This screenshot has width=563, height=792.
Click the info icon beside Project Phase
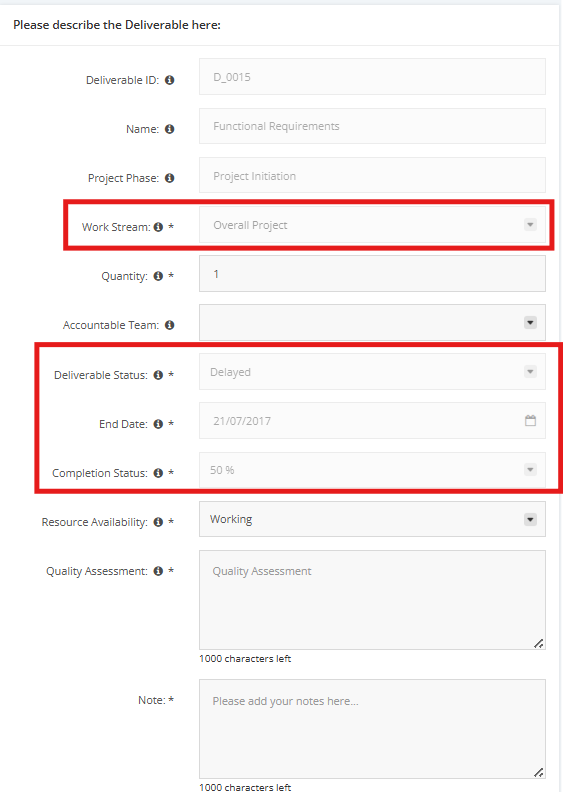170,178
